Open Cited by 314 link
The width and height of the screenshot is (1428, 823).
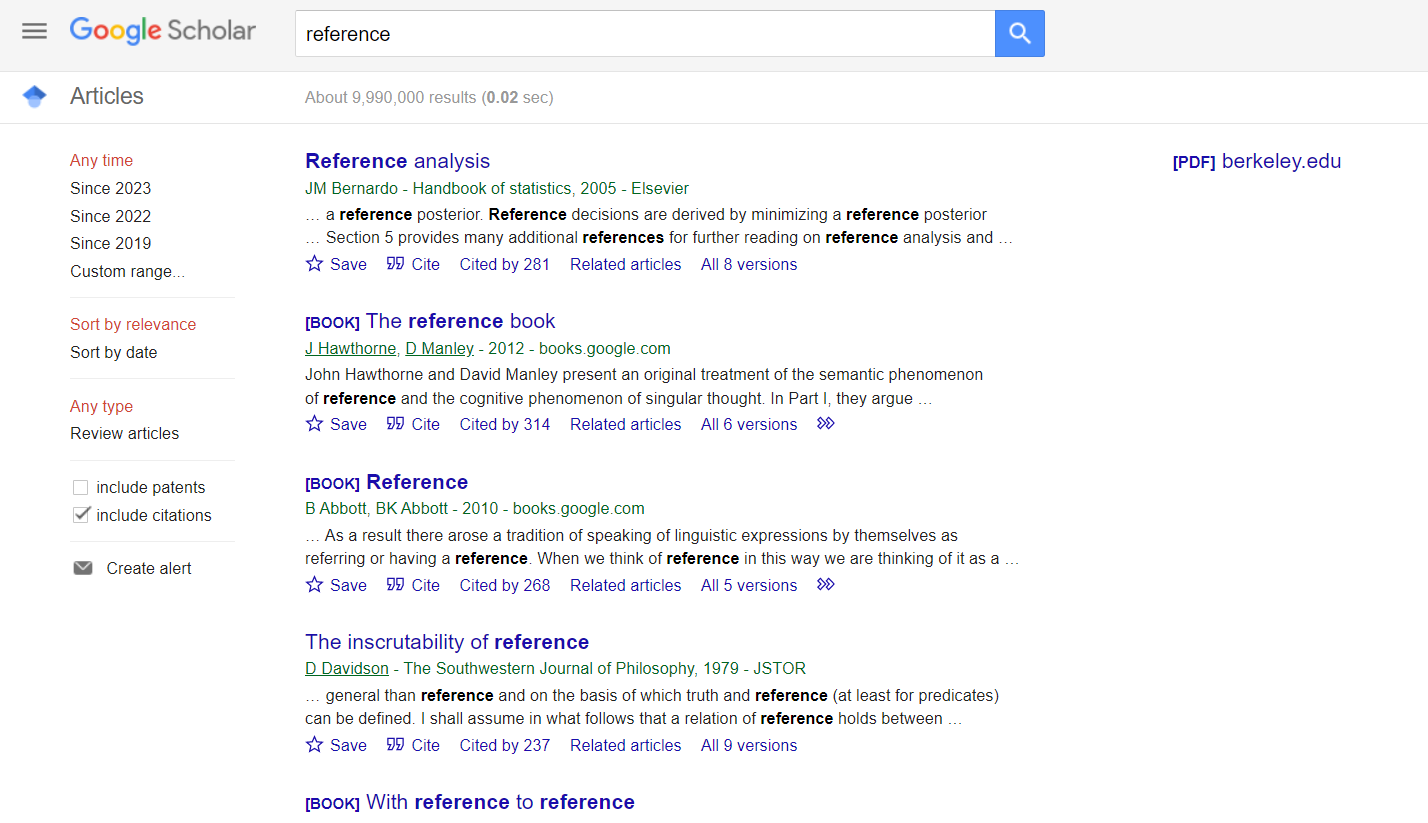pyautogui.click(x=504, y=424)
